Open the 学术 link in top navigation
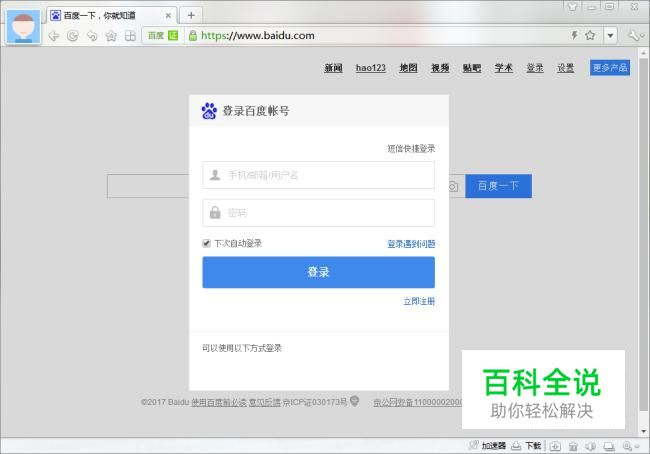 pos(504,68)
